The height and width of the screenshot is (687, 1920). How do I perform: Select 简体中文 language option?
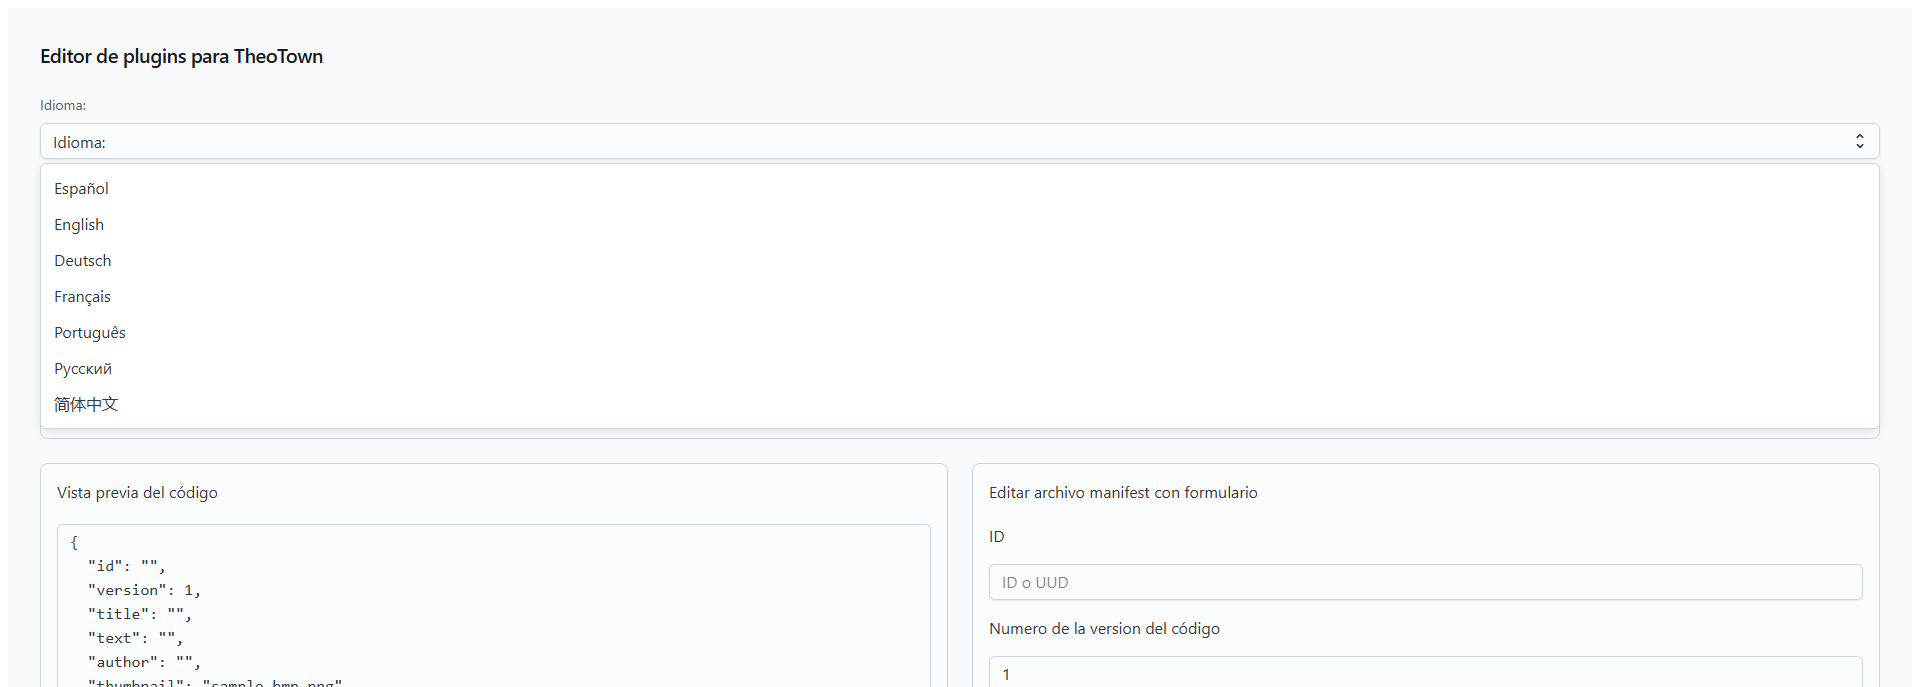click(x=959, y=404)
